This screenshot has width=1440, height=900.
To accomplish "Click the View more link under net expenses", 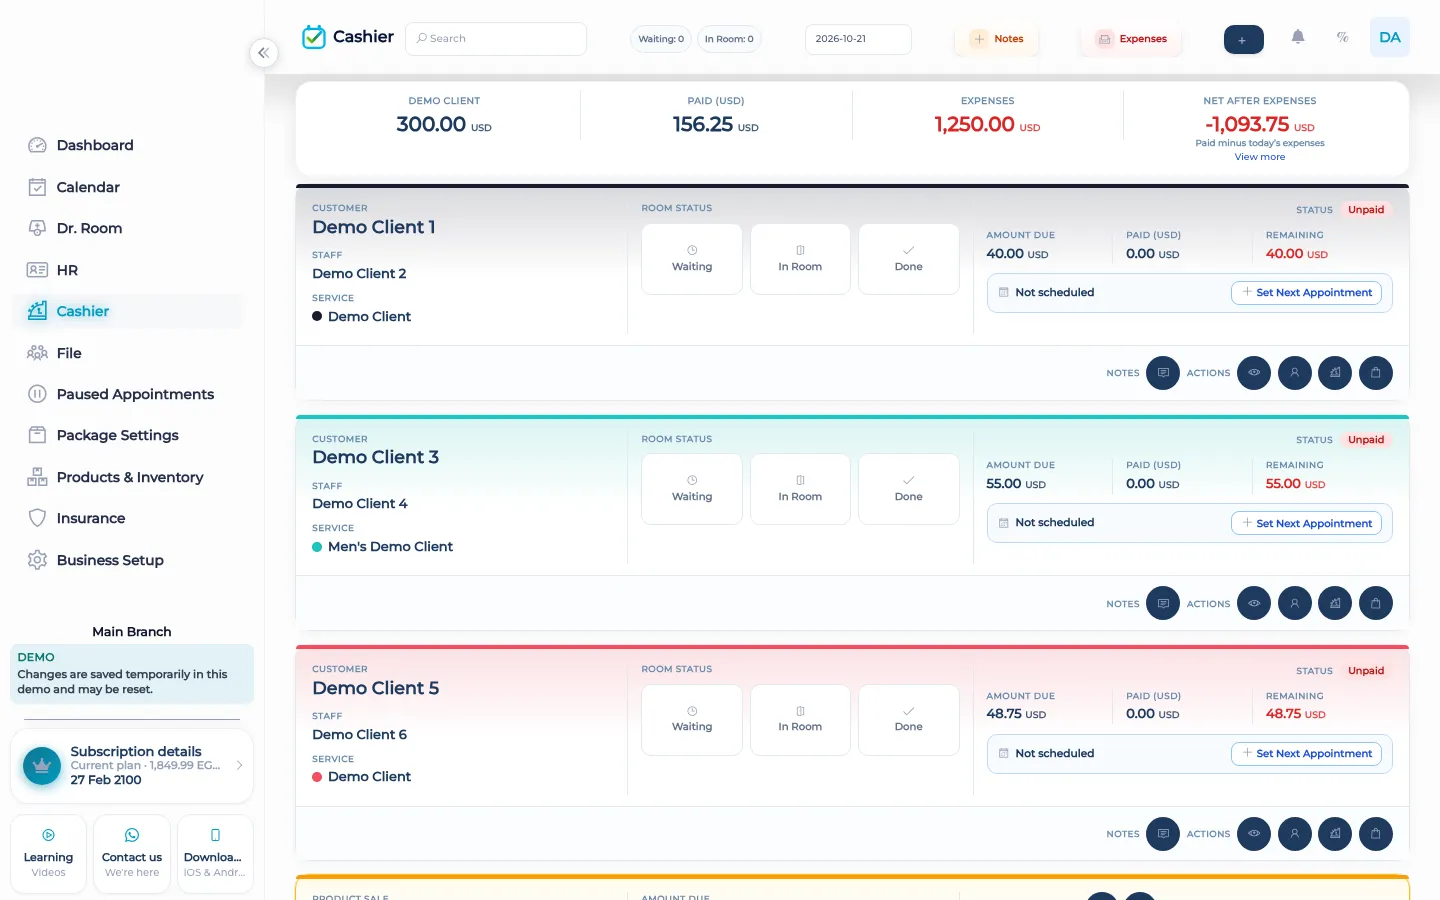I will click(1260, 157).
